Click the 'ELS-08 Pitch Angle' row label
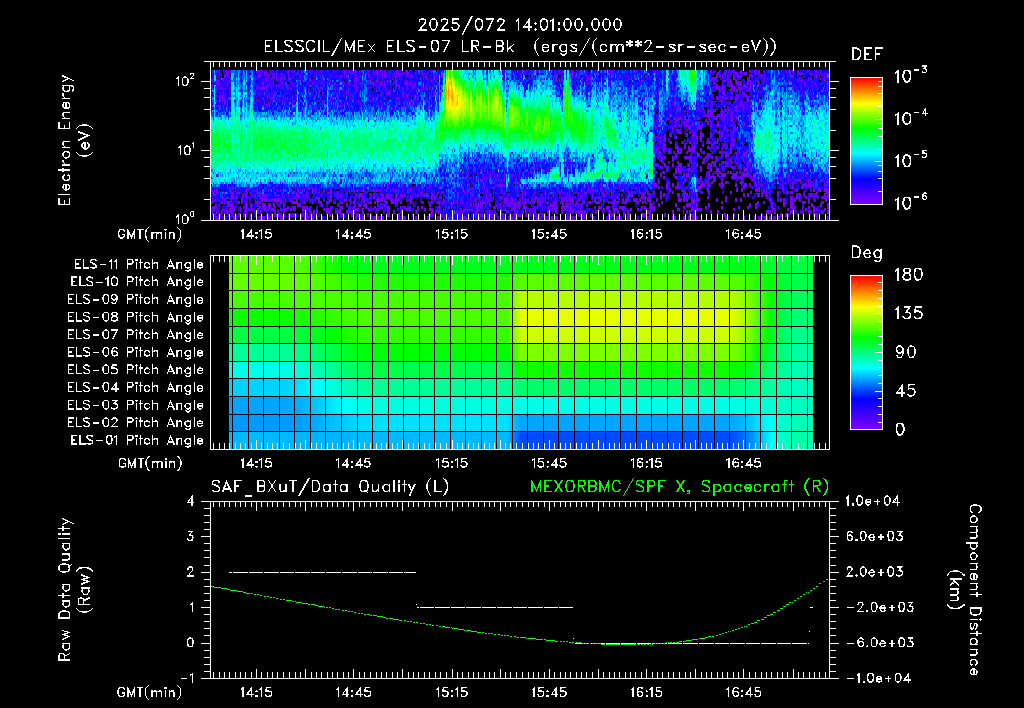The height and width of the screenshot is (708, 1024). coord(136,317)
